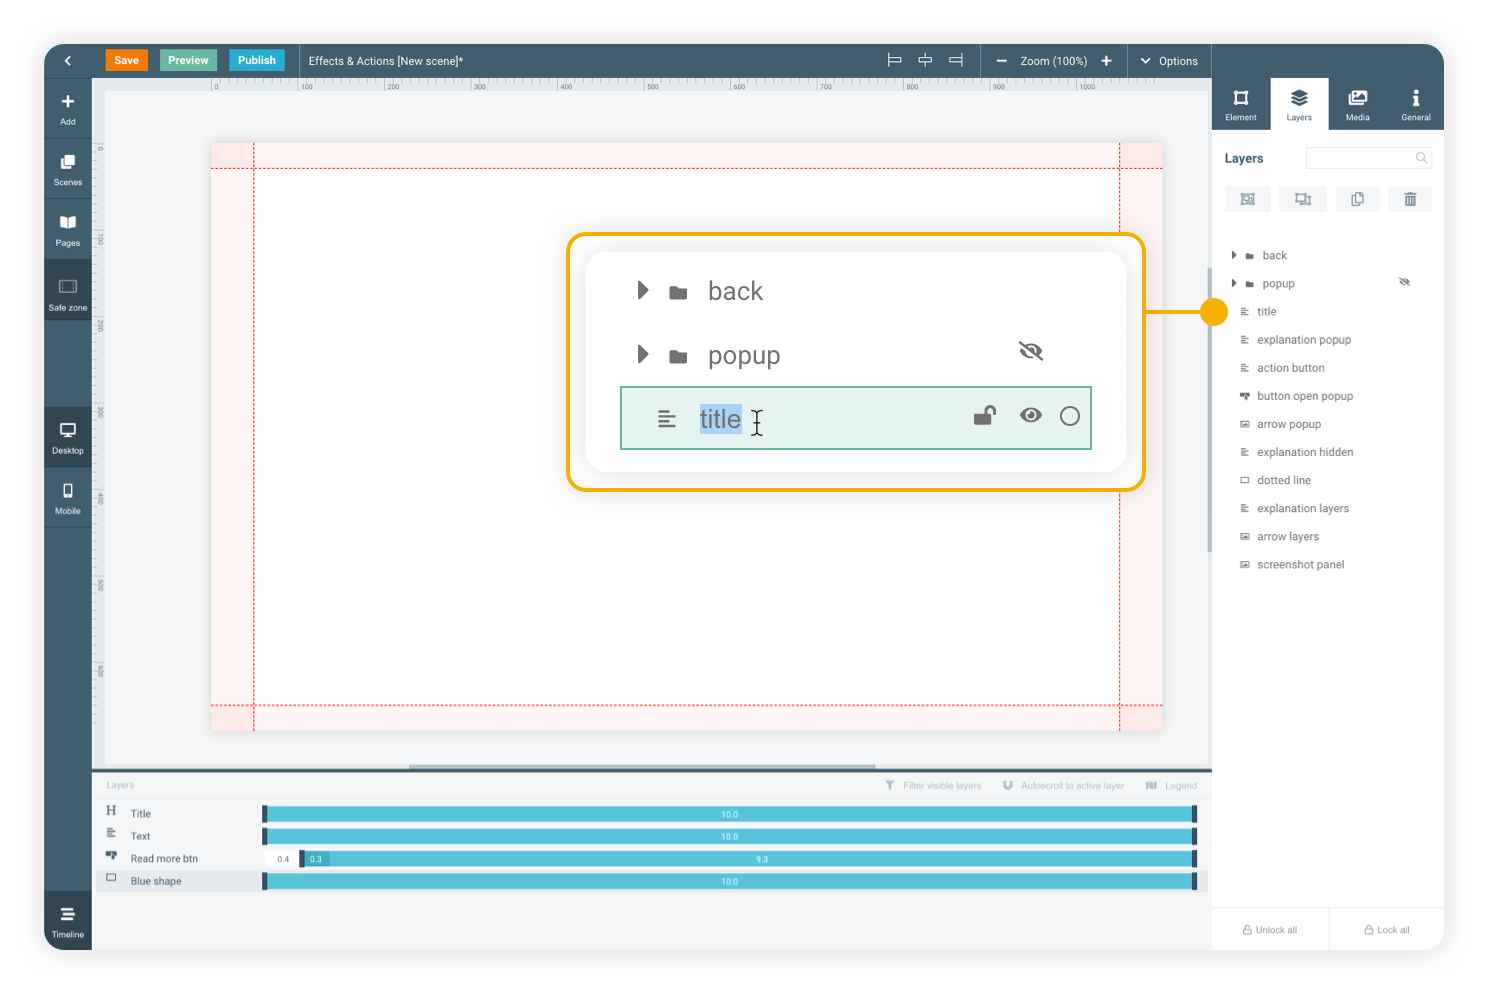Open the Options dropdown
The width and height of the screenshot is (1488, 994).
1169,61
